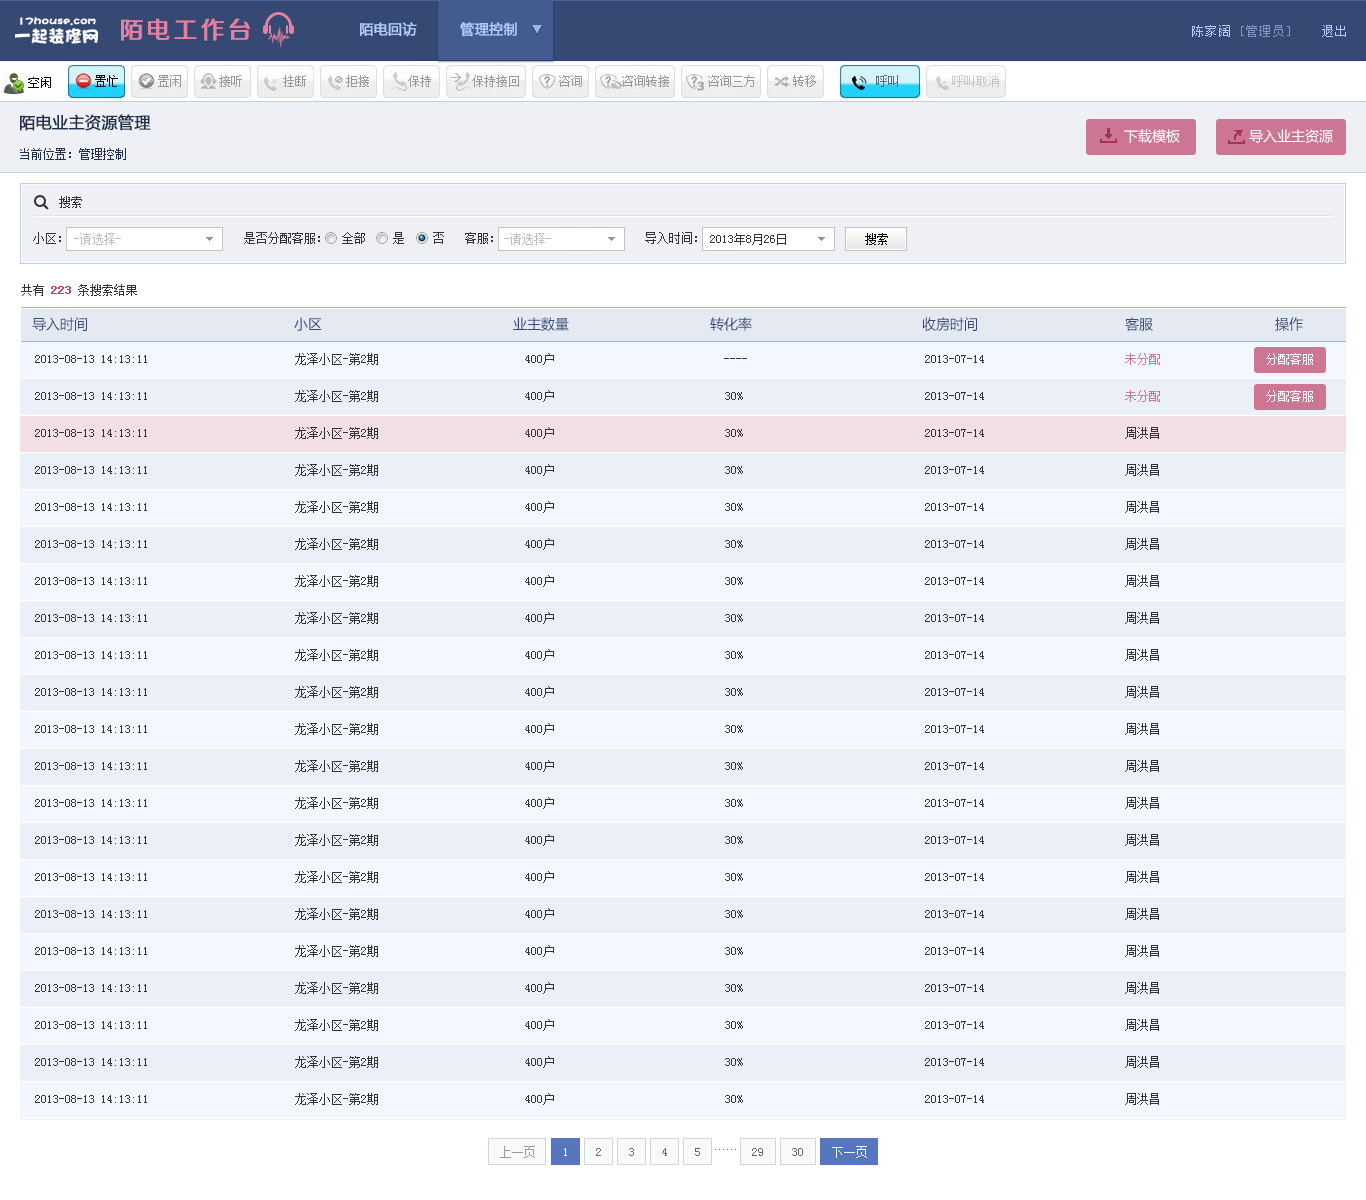Click the headphone logo next to 陌电工作台

point(279,30)
